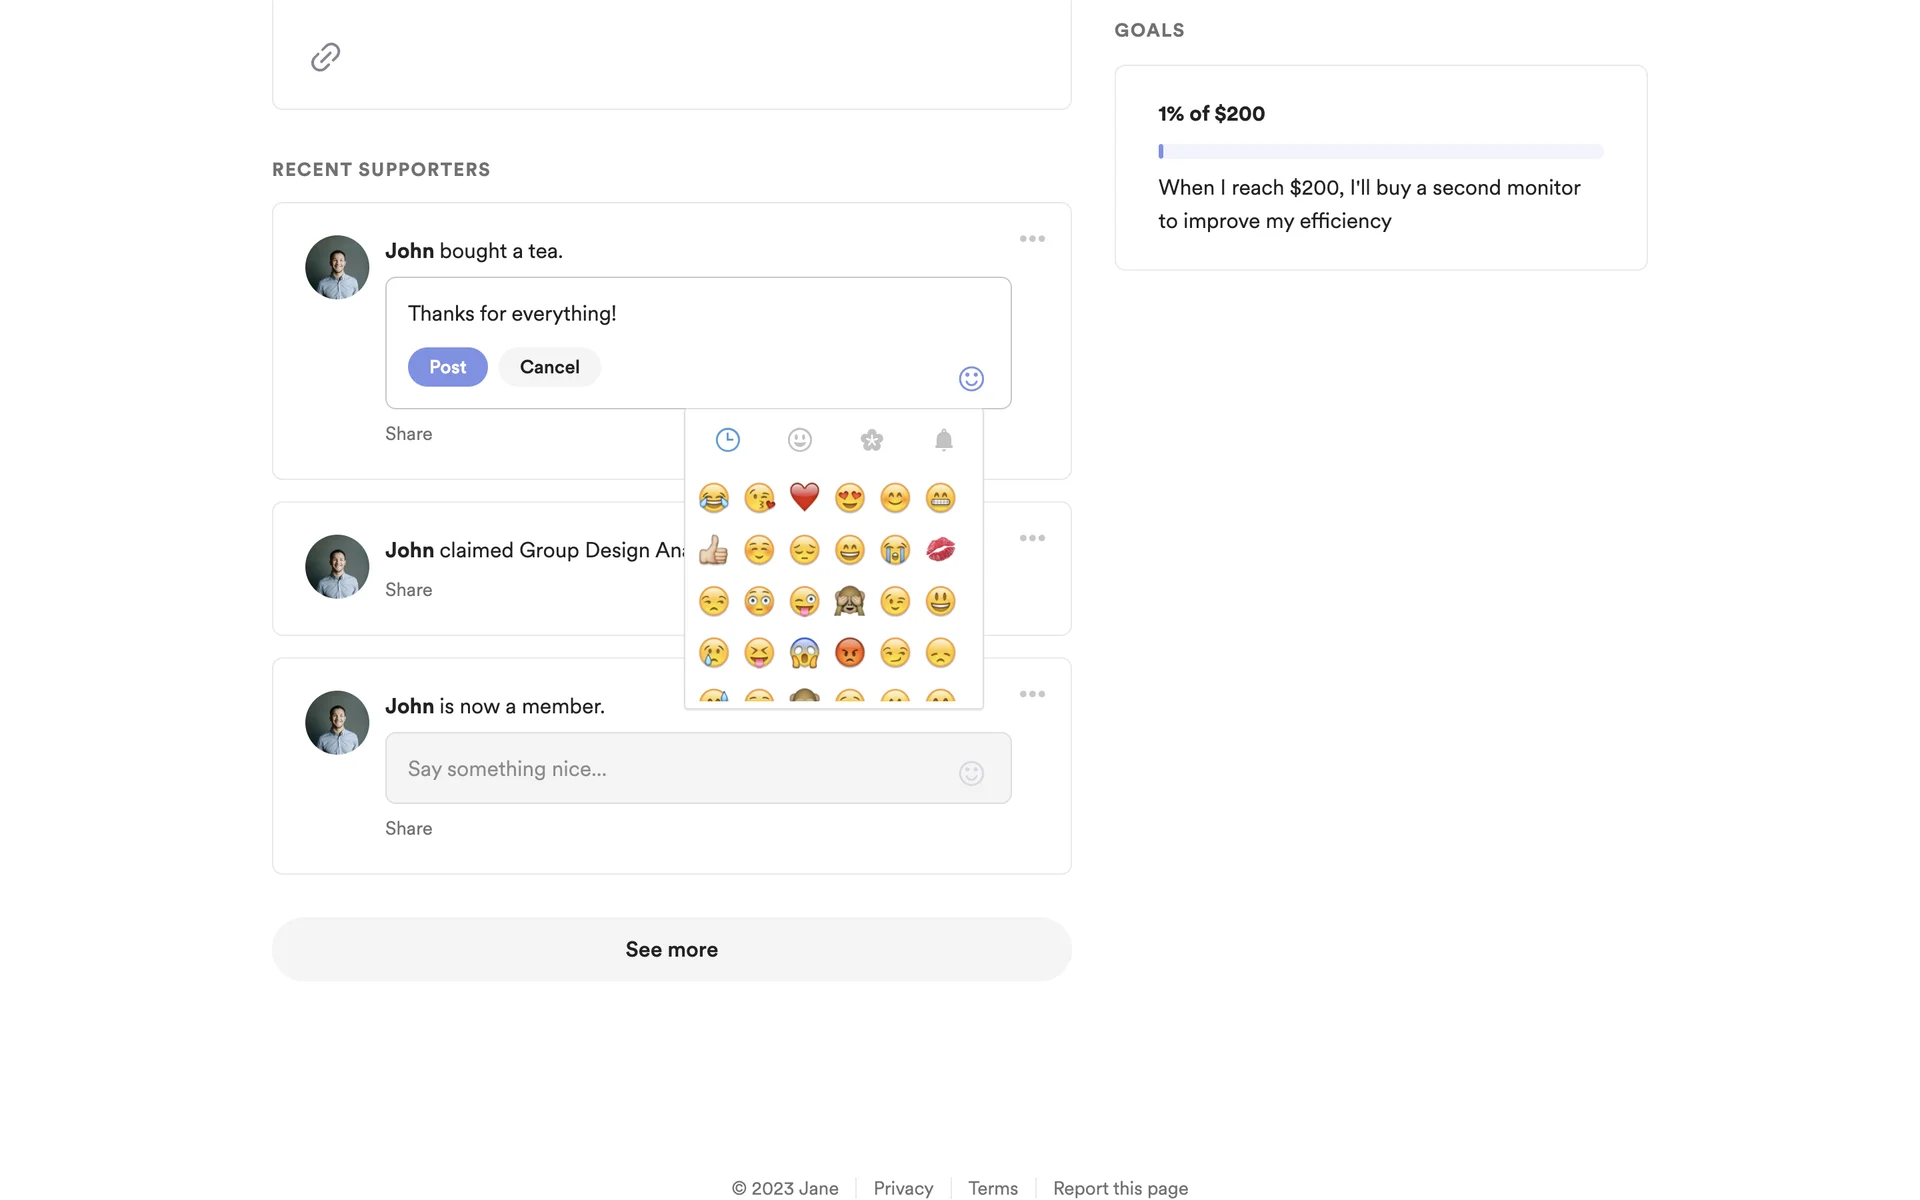Switch to flower nature emoji tab
Screen dimensions: 1920x1200
(871, 440)
